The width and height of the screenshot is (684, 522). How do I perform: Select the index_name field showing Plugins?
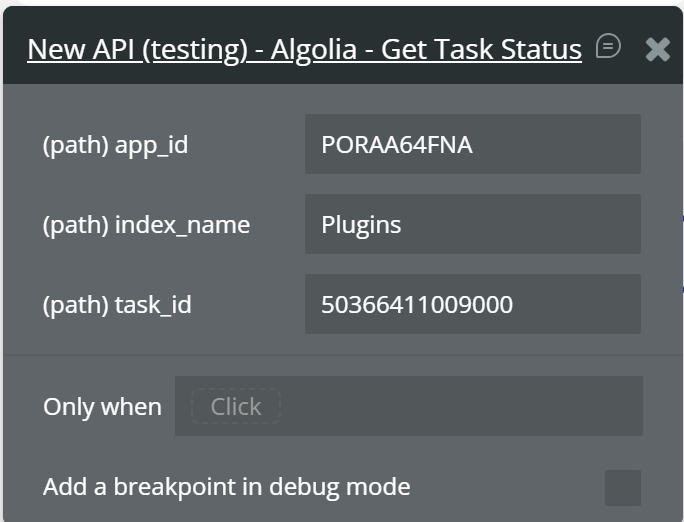point(472,224)
